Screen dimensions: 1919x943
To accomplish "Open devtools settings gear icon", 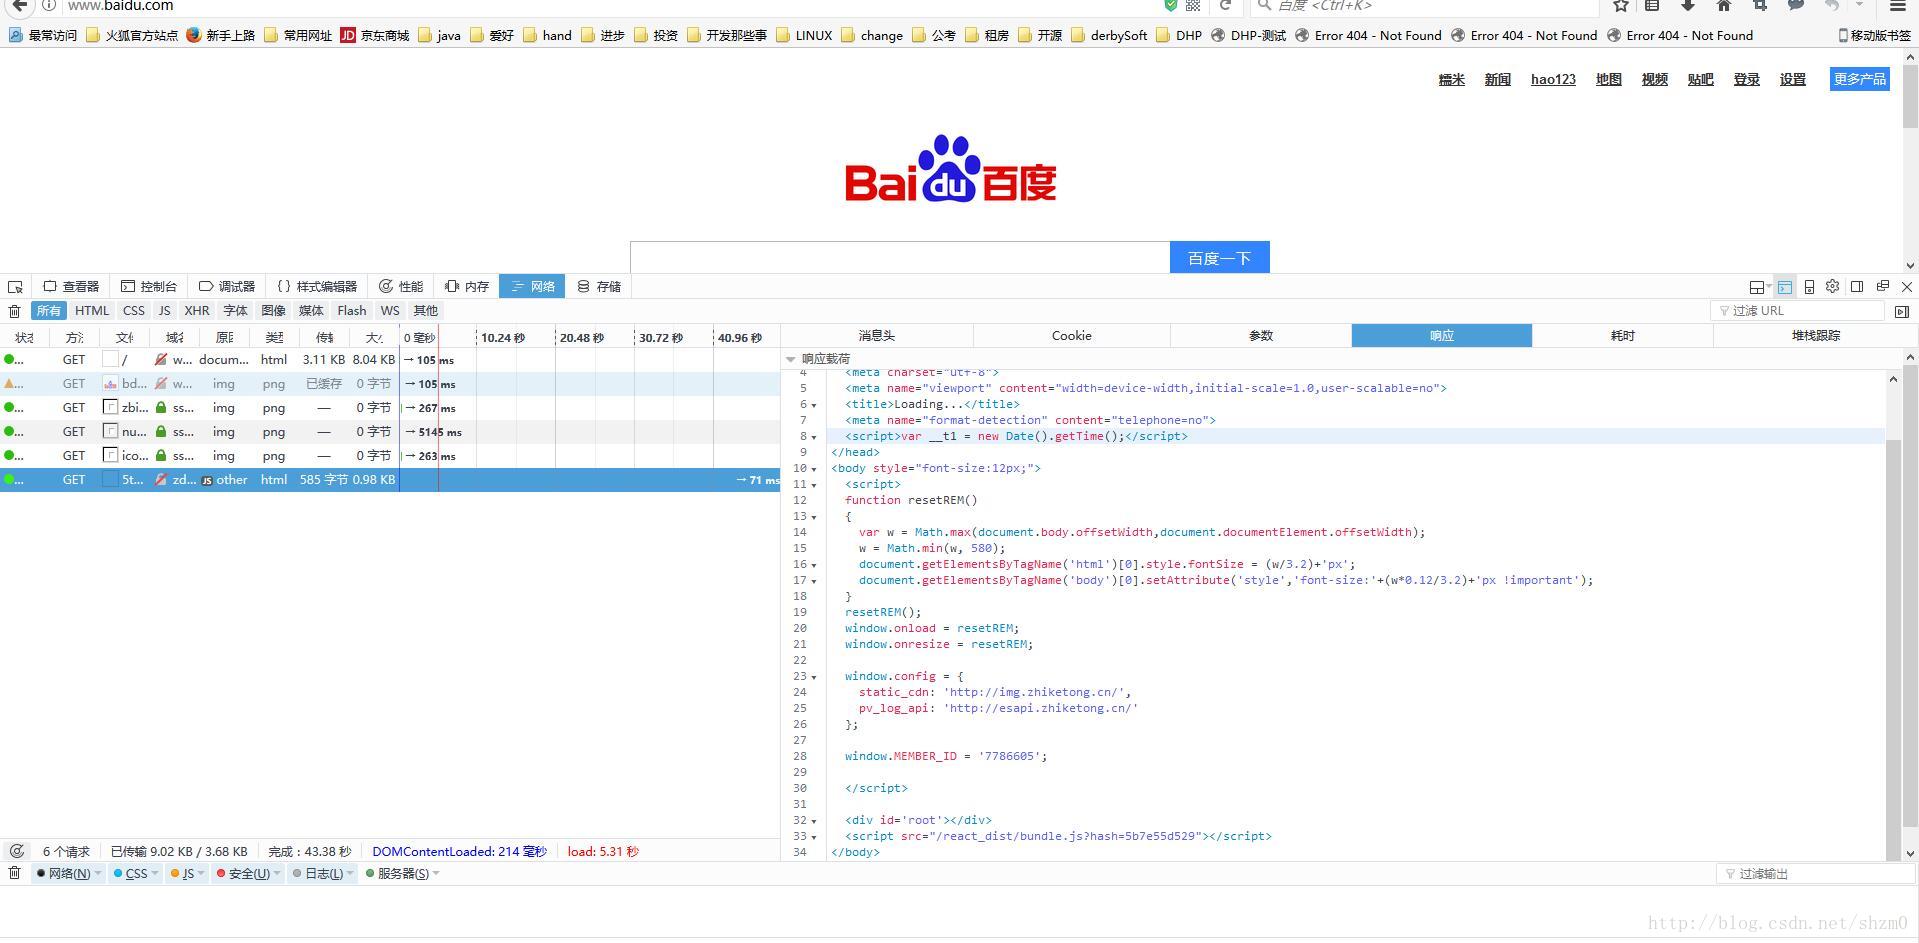I will (1832, 286).
